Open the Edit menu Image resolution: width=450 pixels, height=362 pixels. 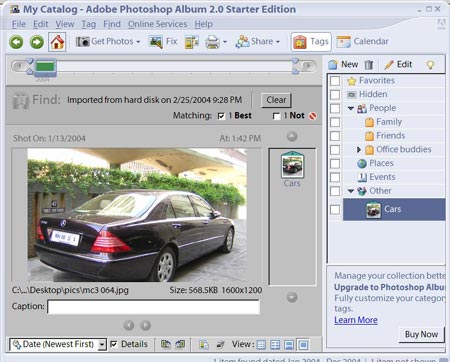click(x=41, y=24)
